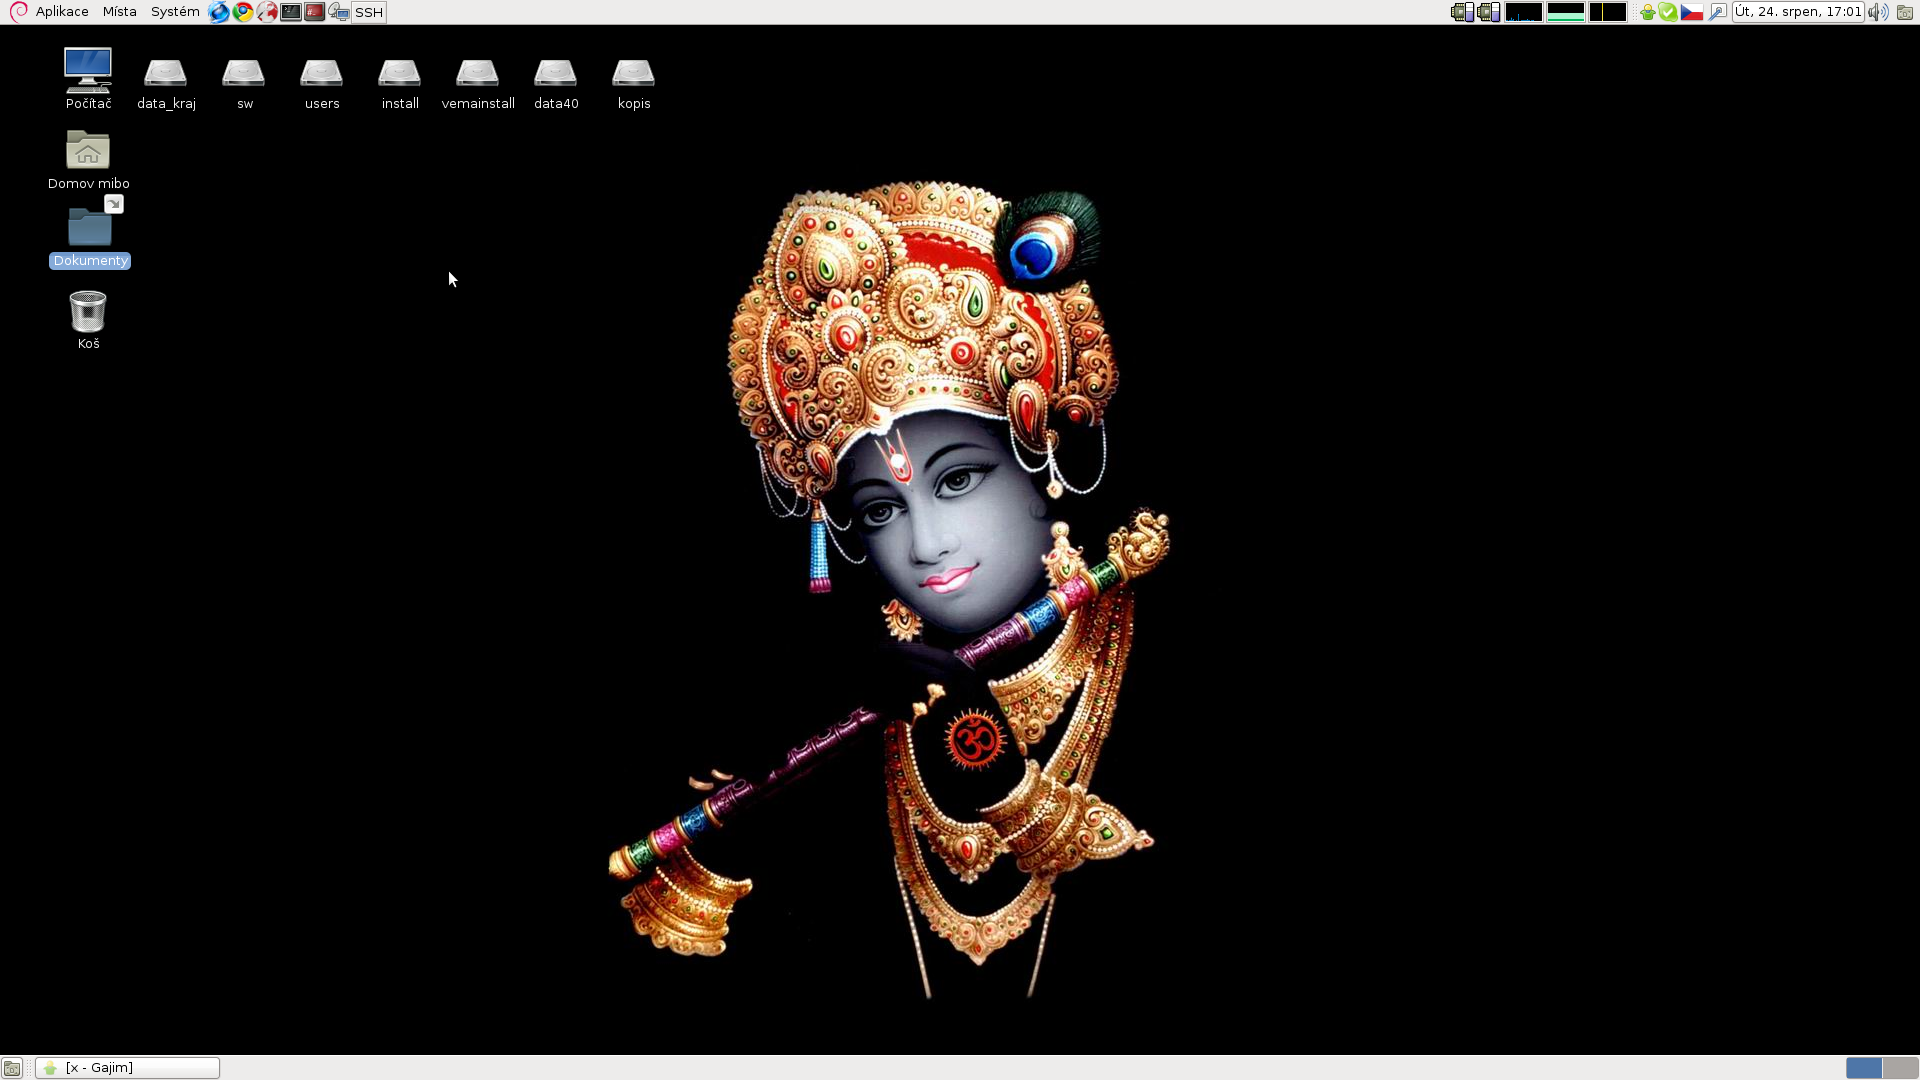Click the second CPU frequency monitor applet

[1488, 12]
